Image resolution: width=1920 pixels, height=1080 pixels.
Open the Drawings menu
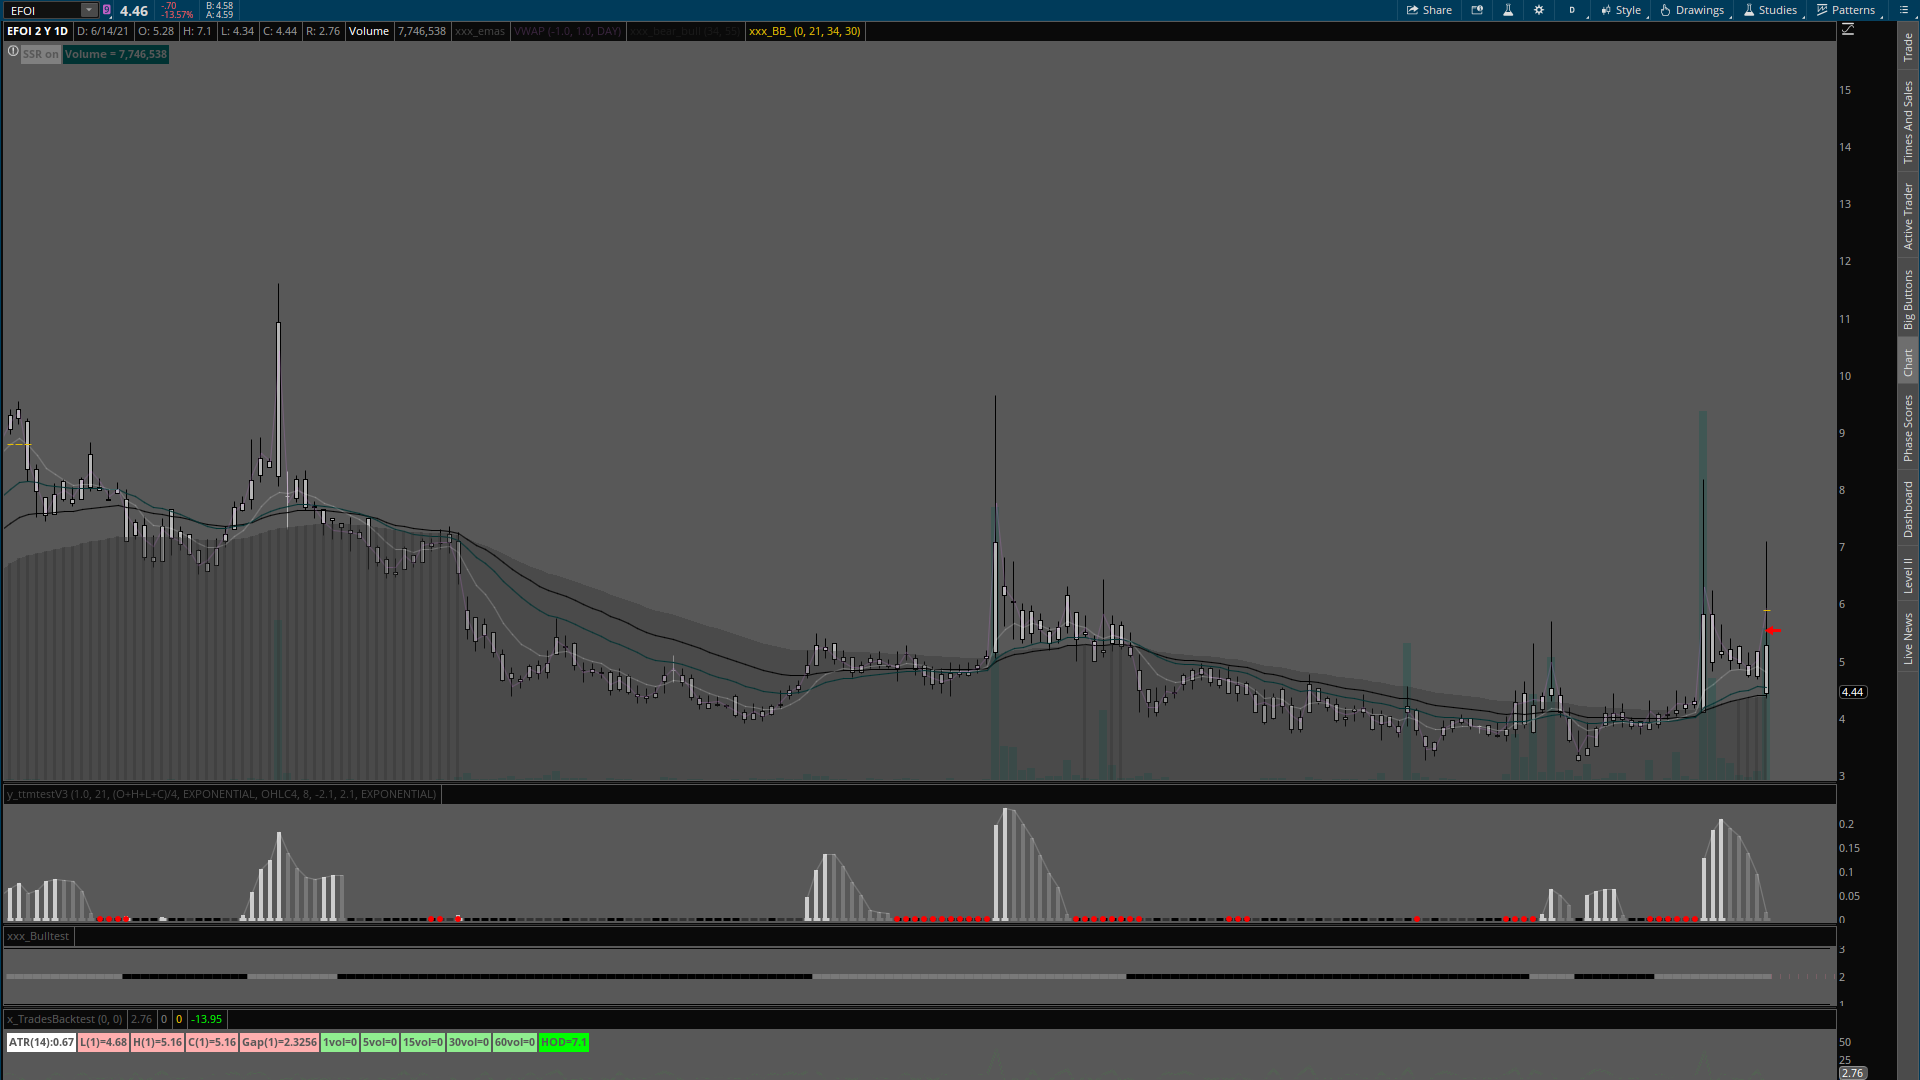pyautogui.click(x=1692, y=10)
